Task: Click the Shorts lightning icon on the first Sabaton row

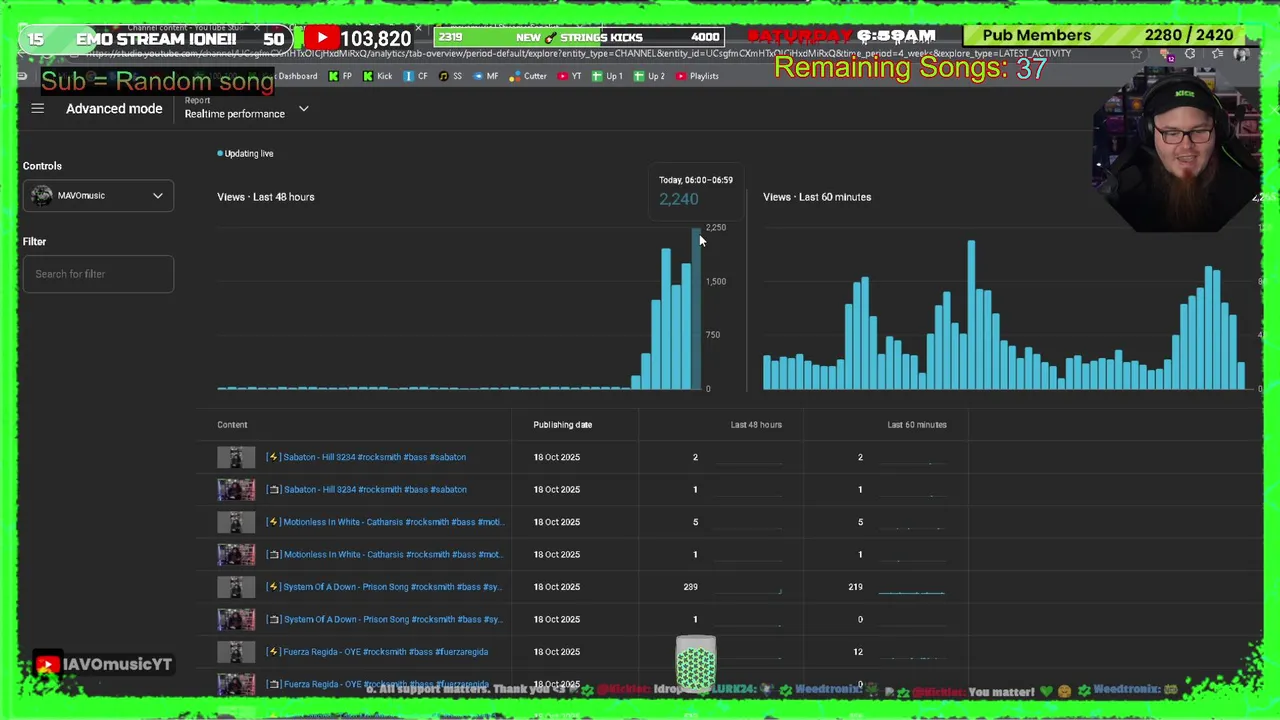Action: point(273,457)
